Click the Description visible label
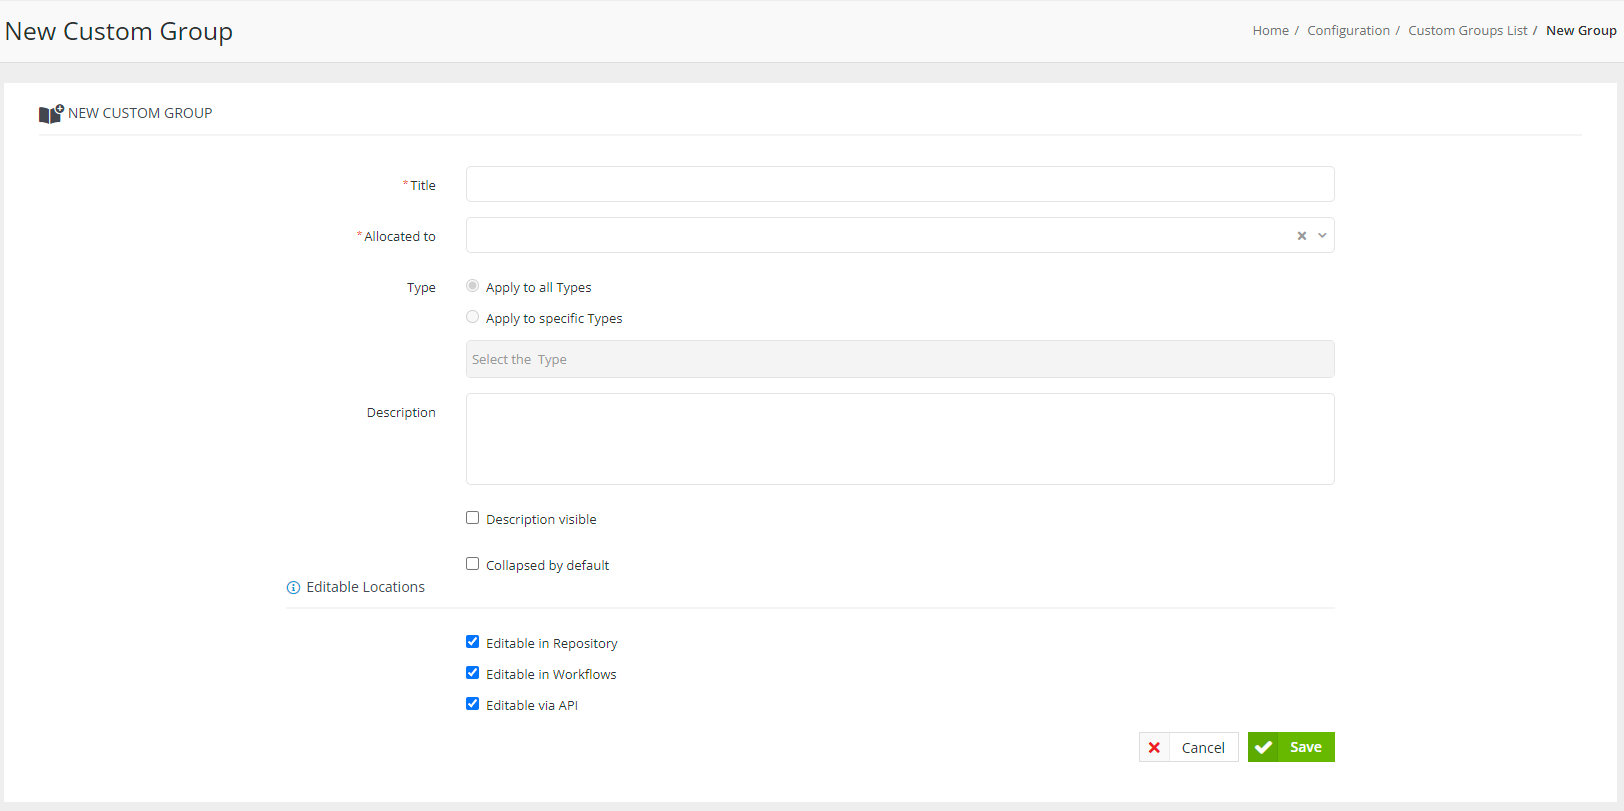The width and height of the screenshot is (1624, 811). coord(541,519)
